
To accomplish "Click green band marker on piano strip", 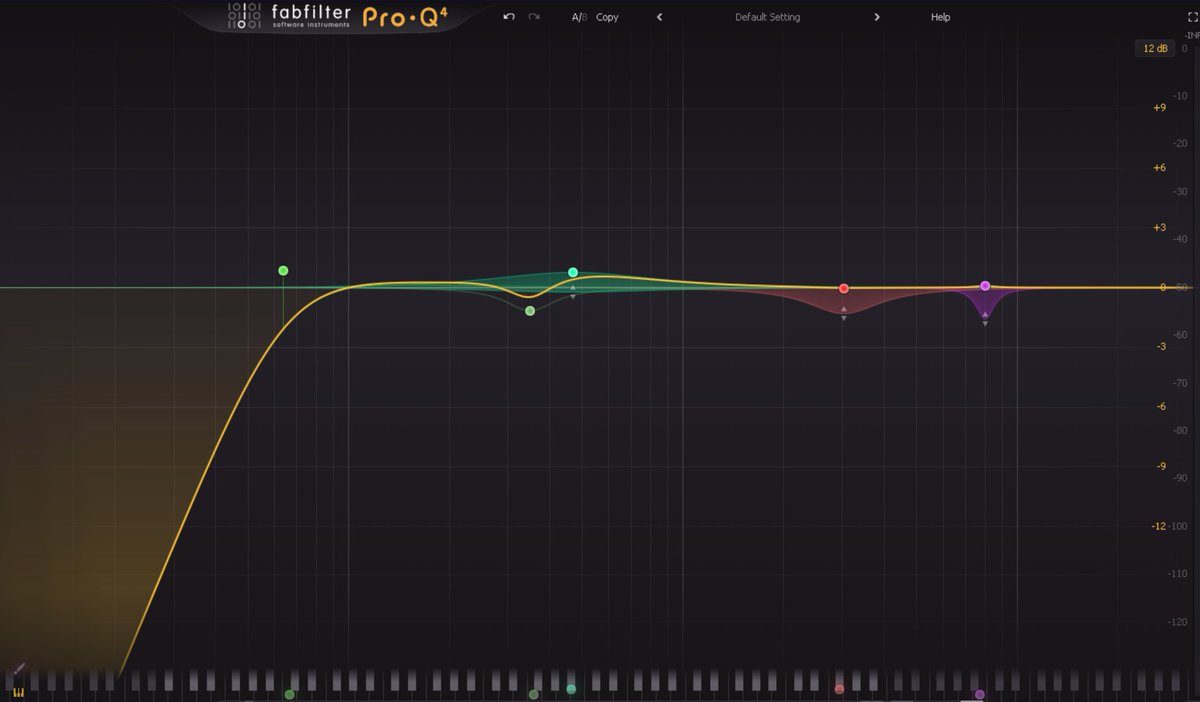I will (290, 694).
